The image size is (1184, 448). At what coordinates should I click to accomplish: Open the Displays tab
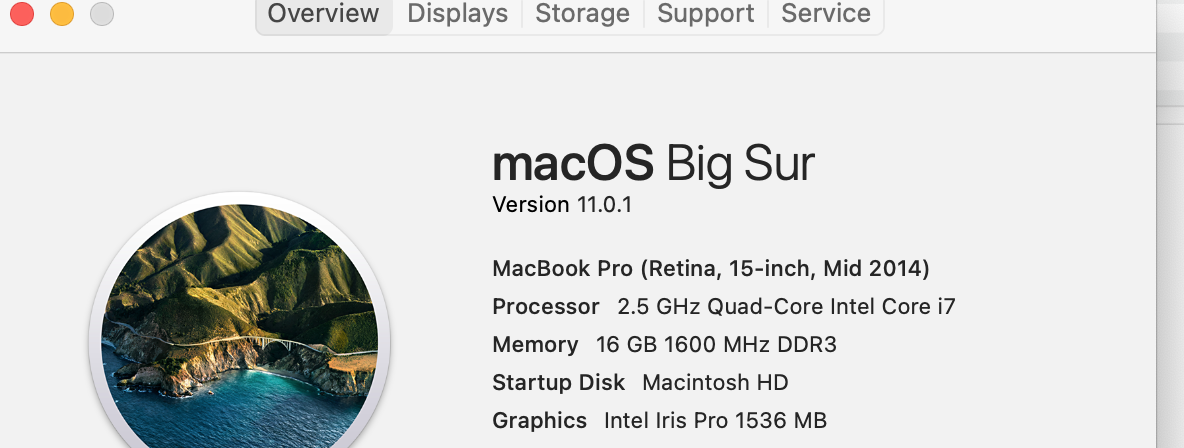point(457,14)
